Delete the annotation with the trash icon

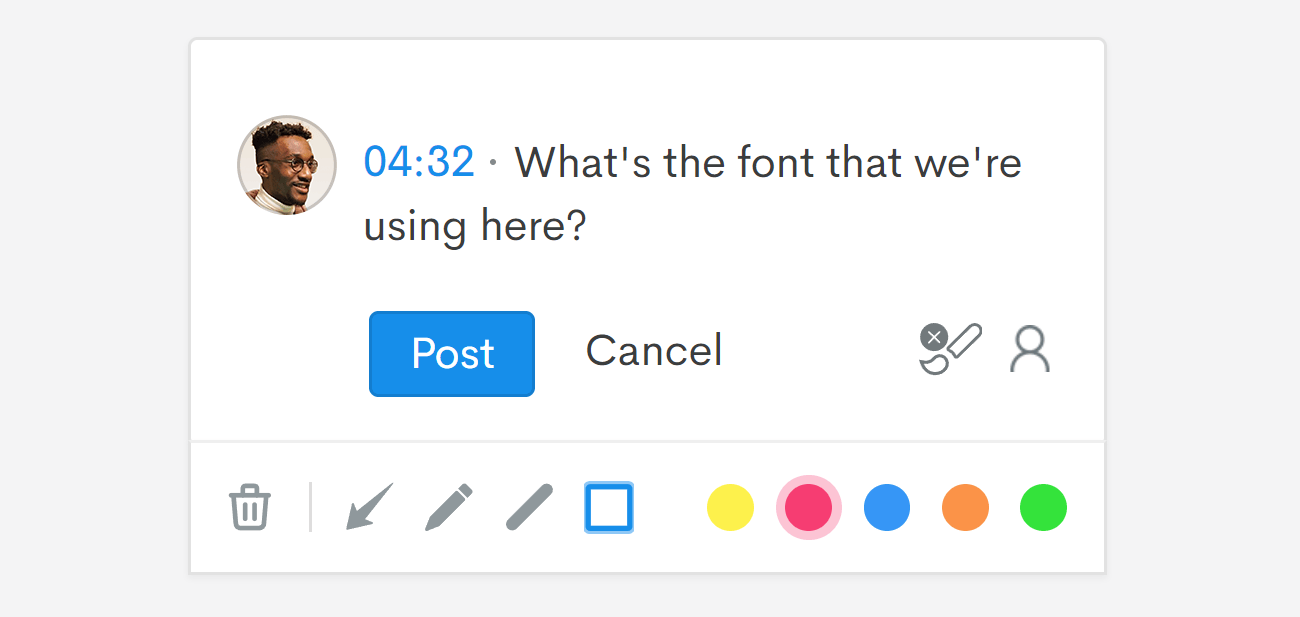(x=249, y=507)
